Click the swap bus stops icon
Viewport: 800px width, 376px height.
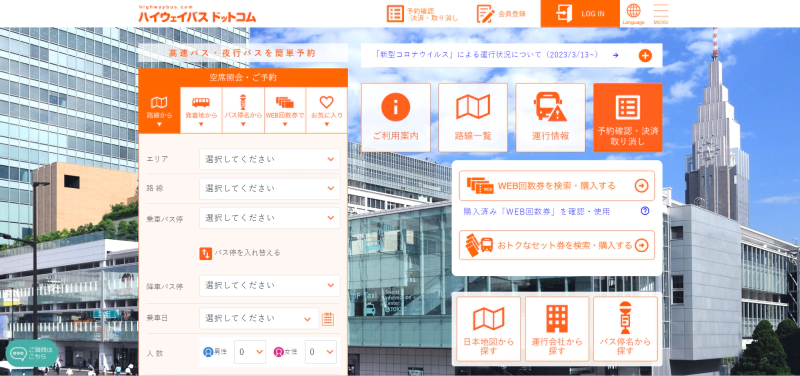pyautogui.click(x=206, y=253)
